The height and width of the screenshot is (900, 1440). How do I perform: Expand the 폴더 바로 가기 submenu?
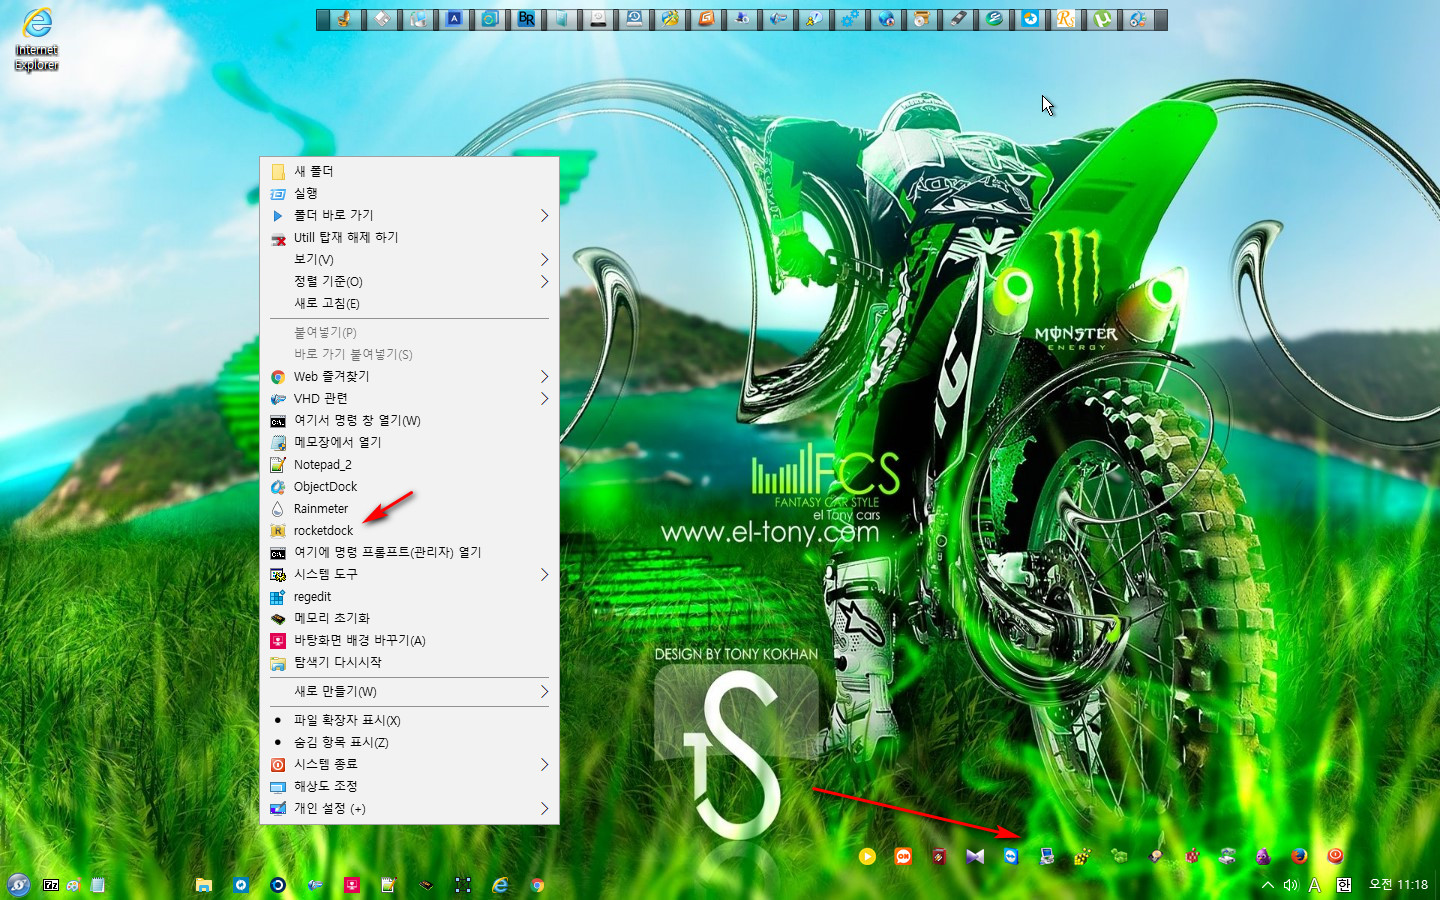tap(409, 215)
